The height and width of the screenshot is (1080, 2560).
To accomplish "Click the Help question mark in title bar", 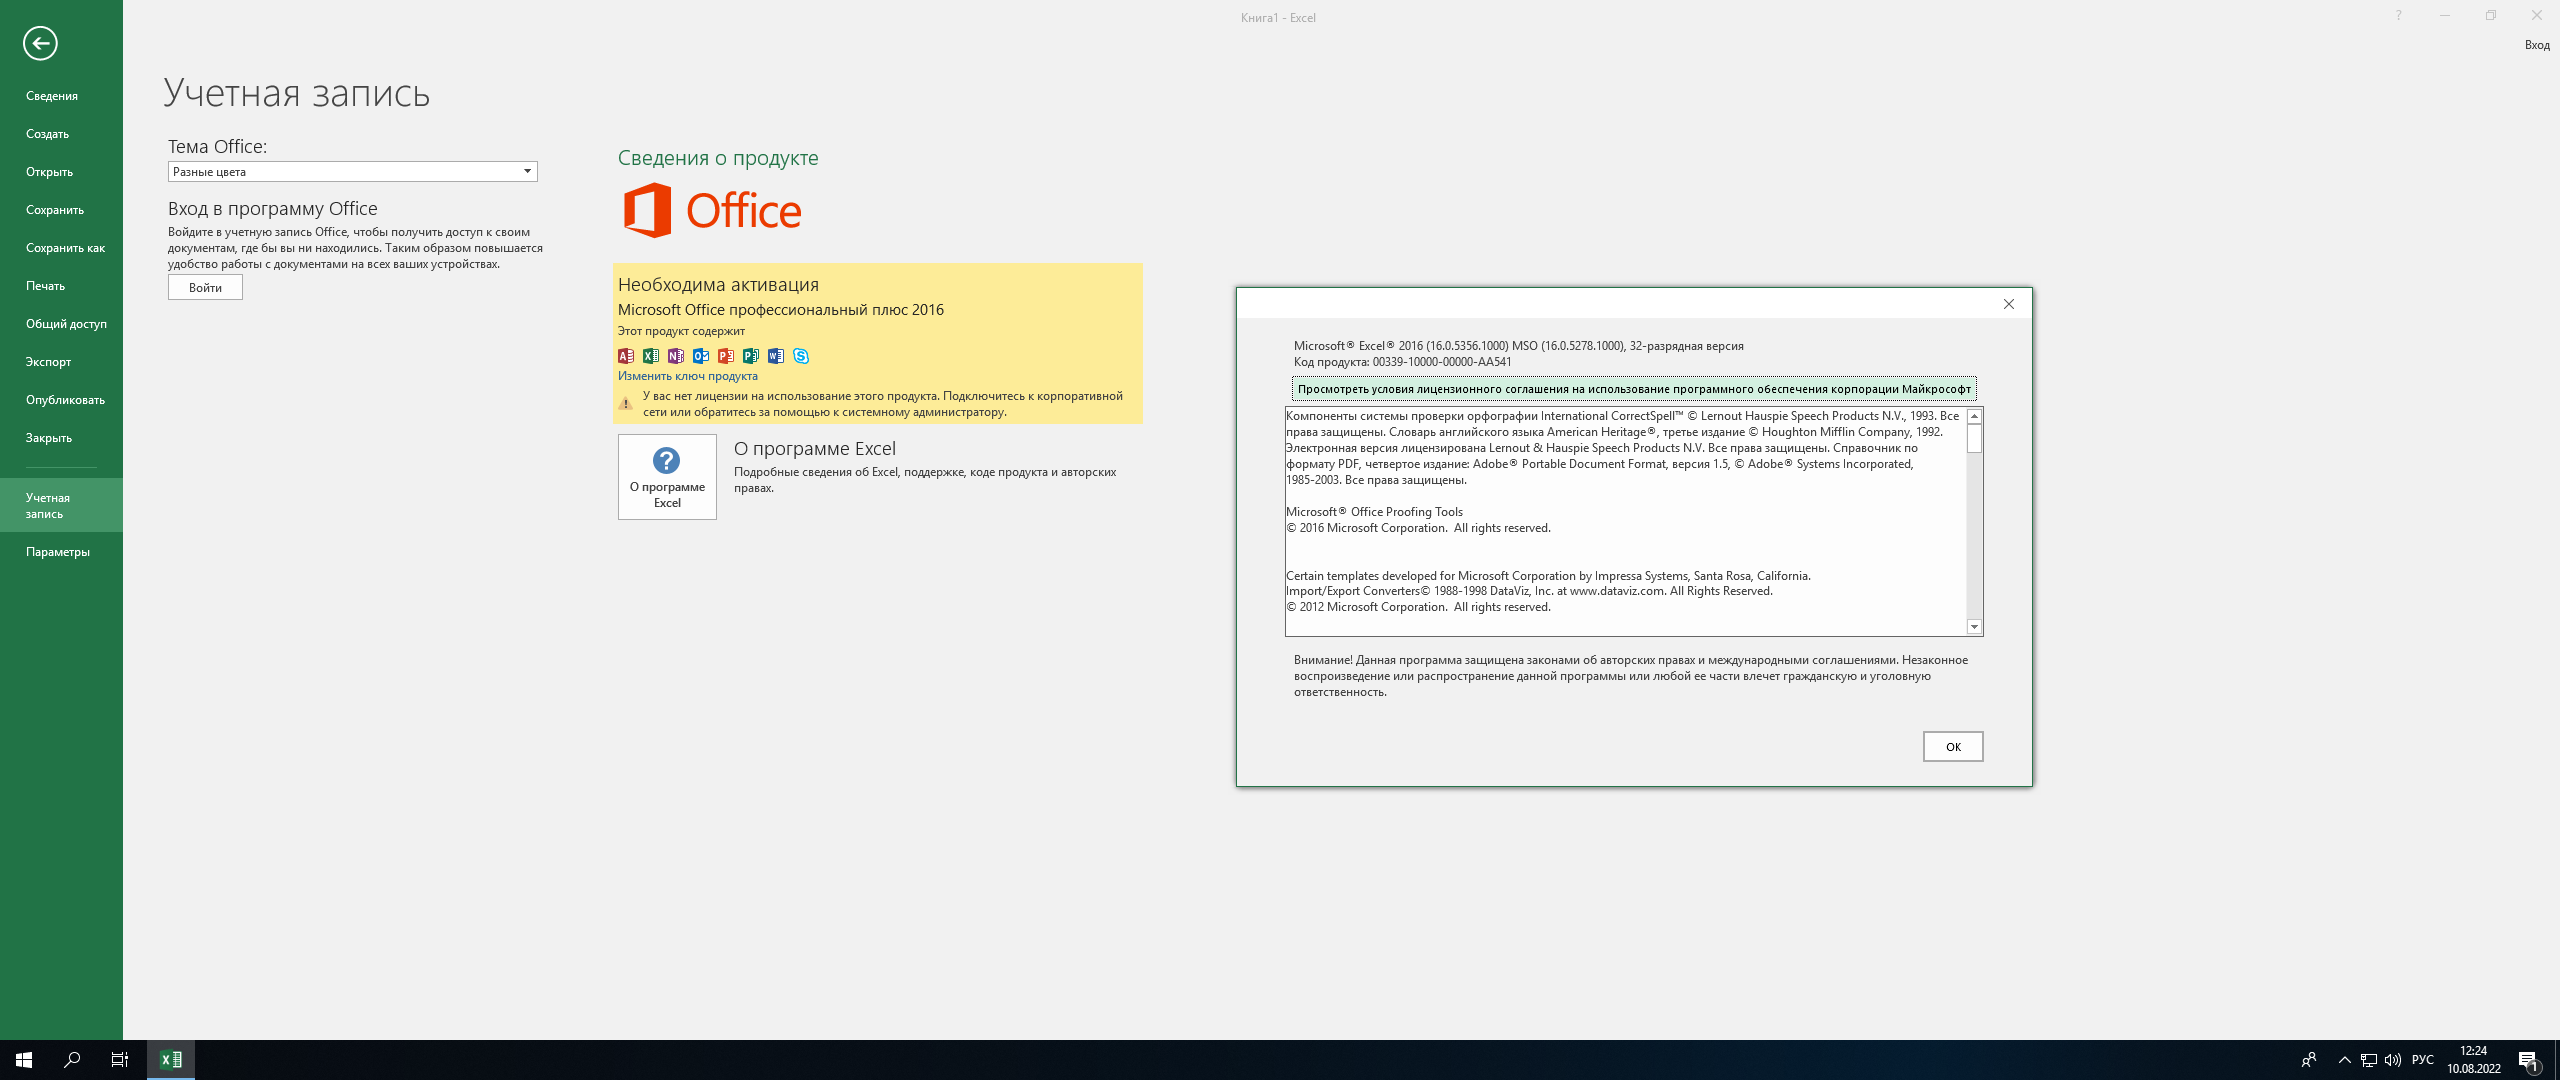I will 2398,16.
